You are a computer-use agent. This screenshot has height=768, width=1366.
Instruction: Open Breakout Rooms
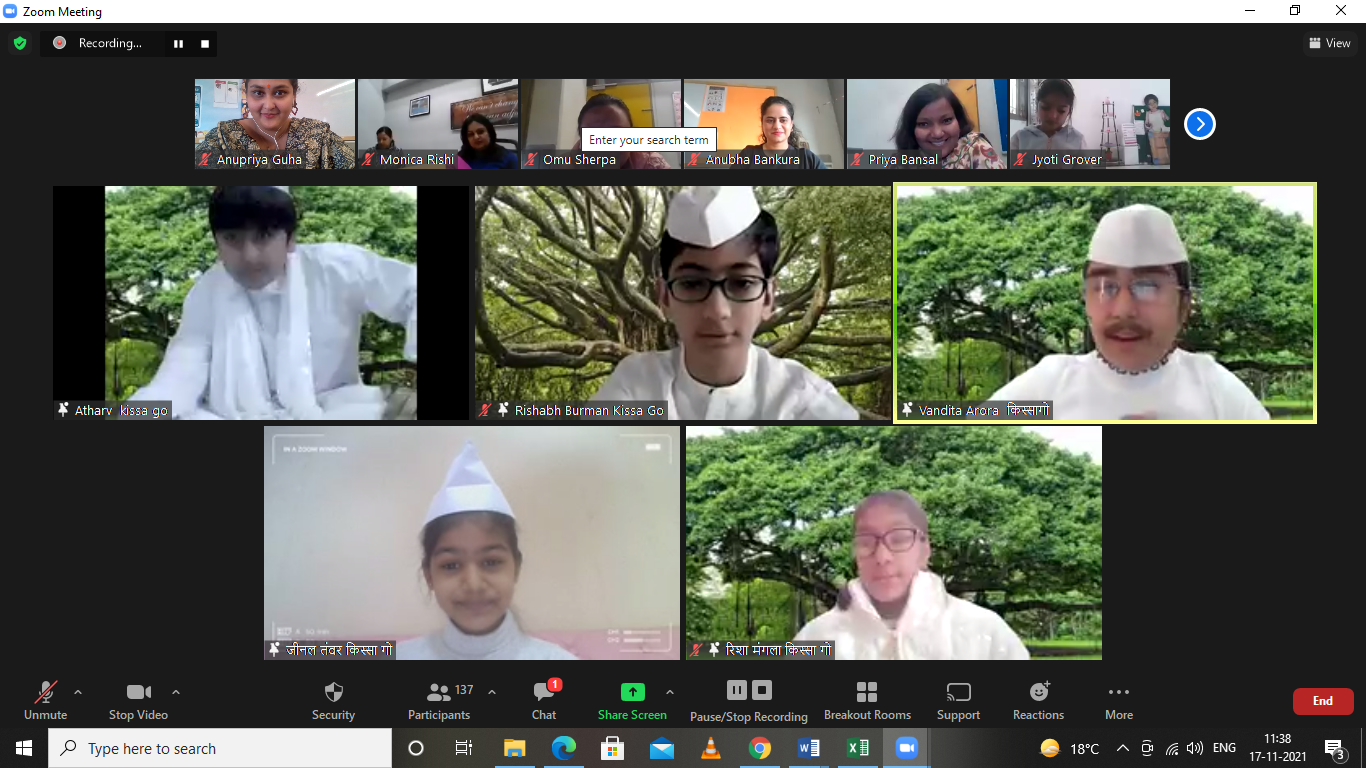pos(867,693)
